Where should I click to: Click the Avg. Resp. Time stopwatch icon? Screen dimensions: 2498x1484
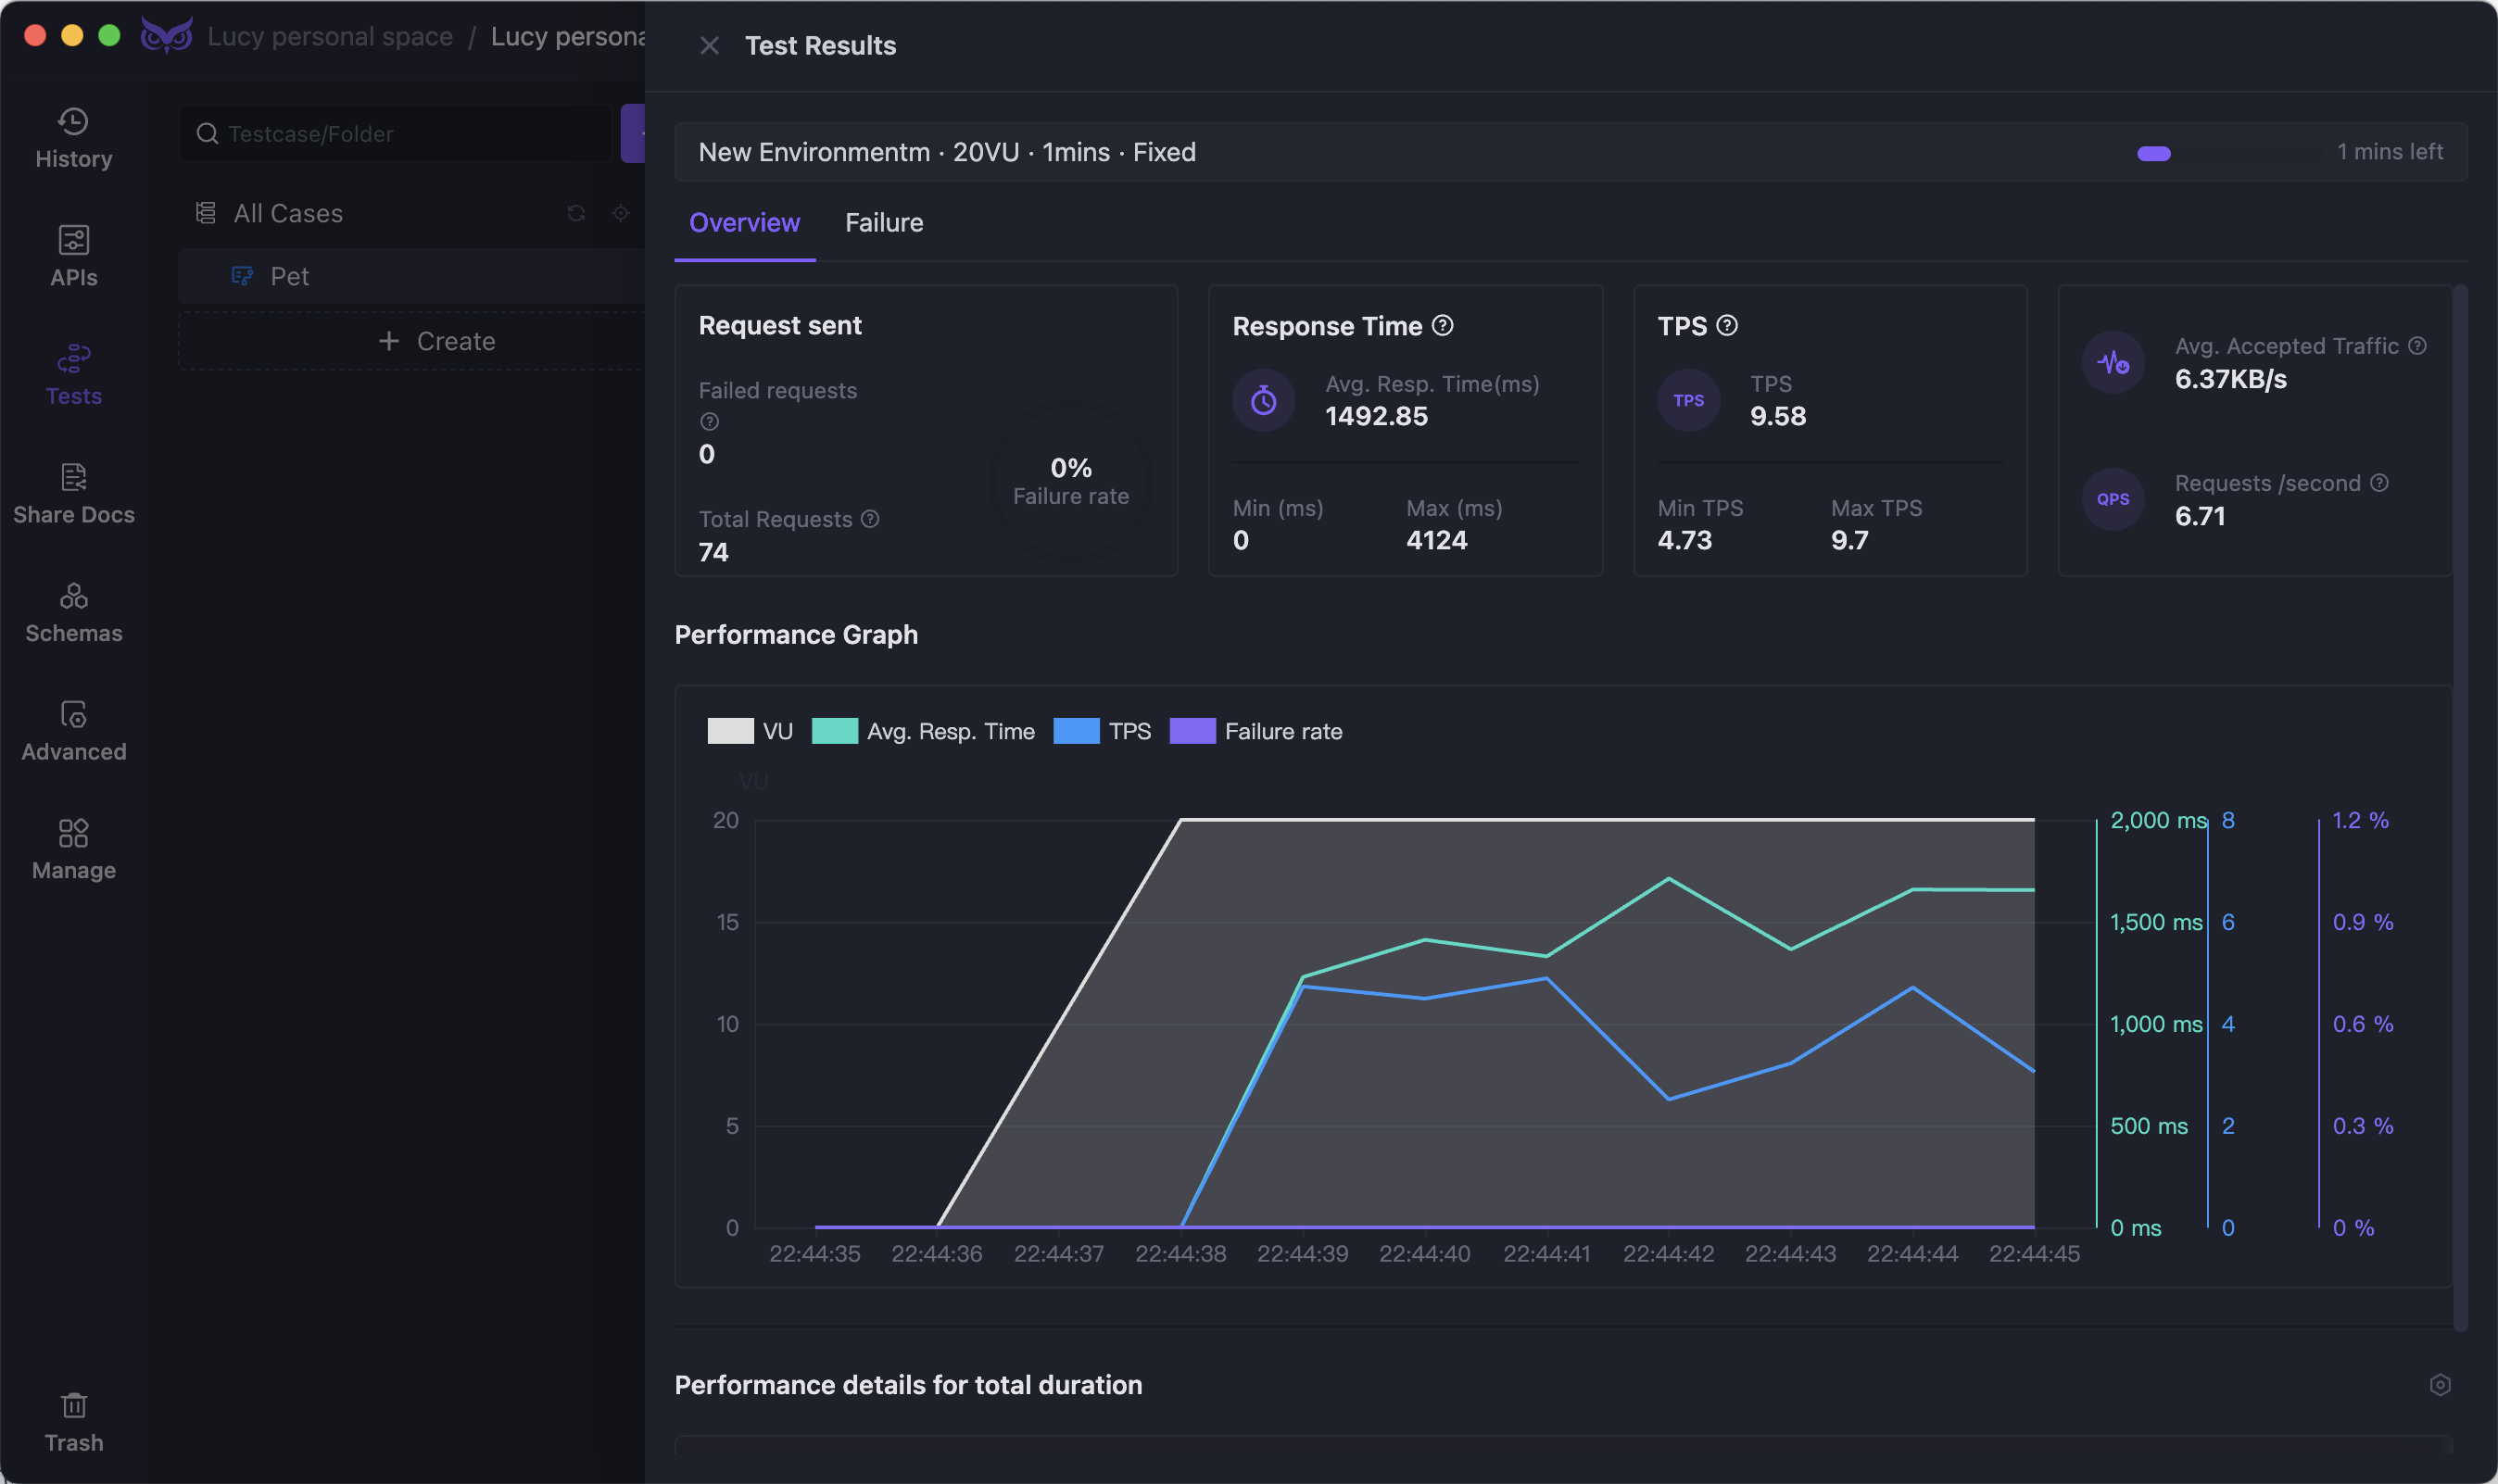tap(1264, 400)
